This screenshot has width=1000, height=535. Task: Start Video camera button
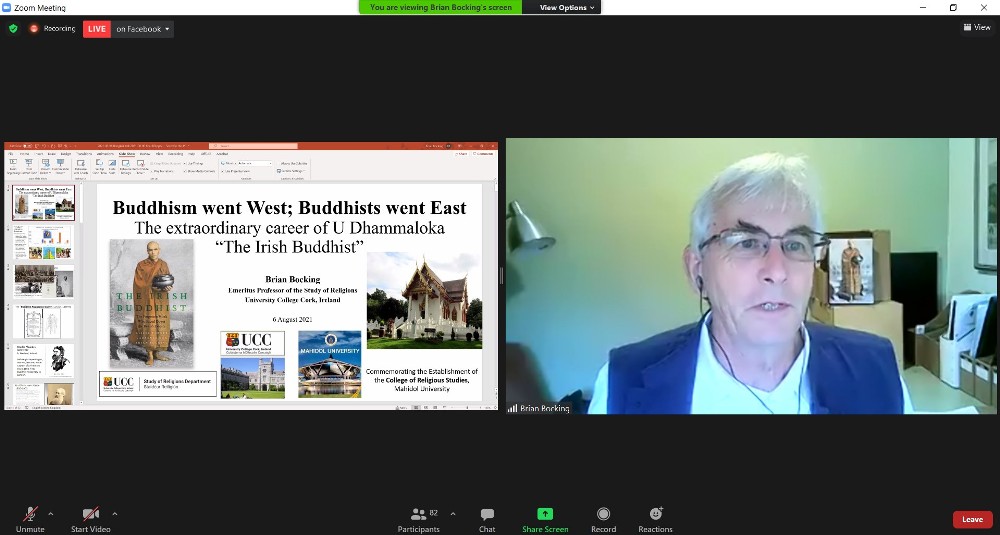(x=90, y=518)
